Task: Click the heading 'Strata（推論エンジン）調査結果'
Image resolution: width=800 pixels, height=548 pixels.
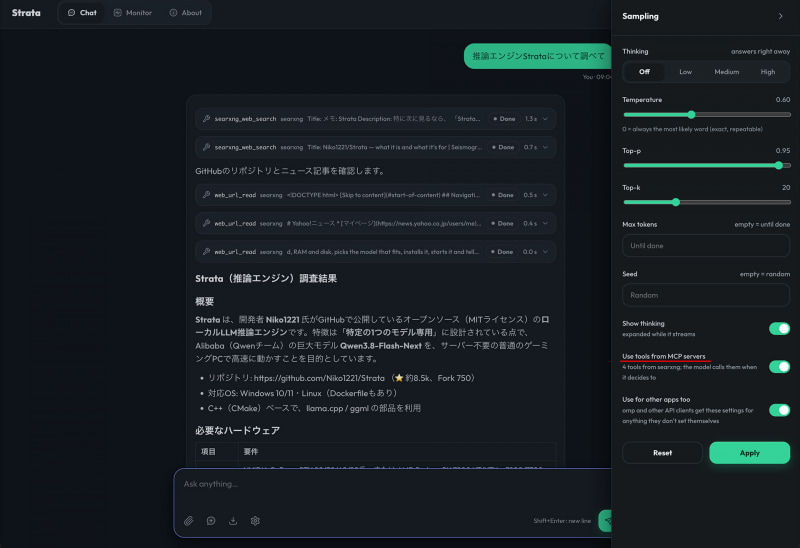Action: [x=266, y=279]
